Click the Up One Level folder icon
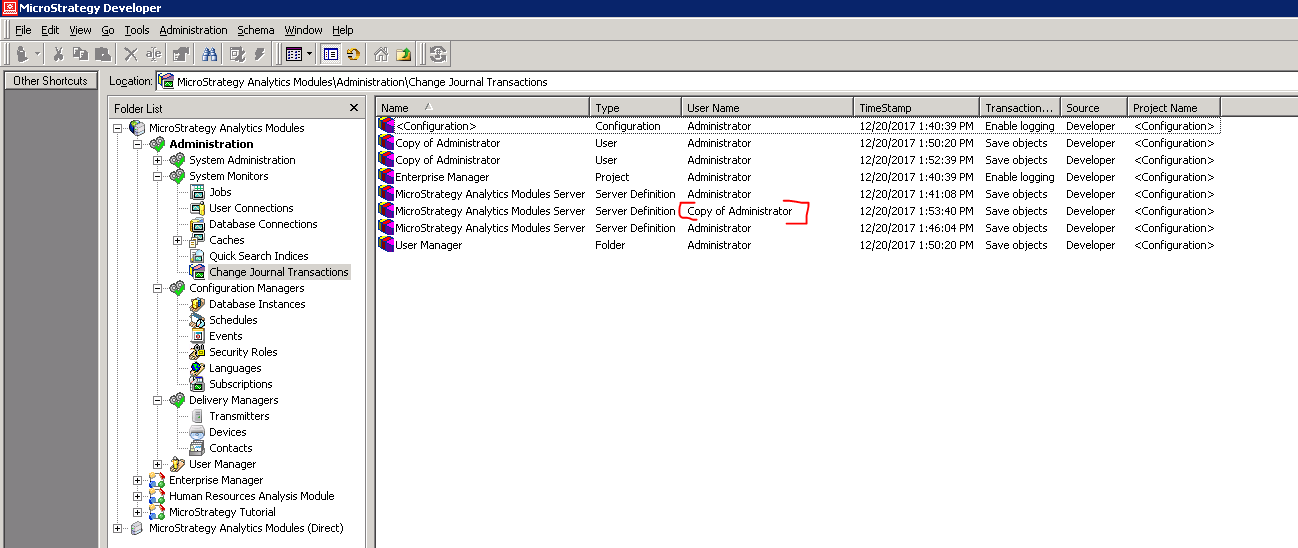 (x=404, y=54)
